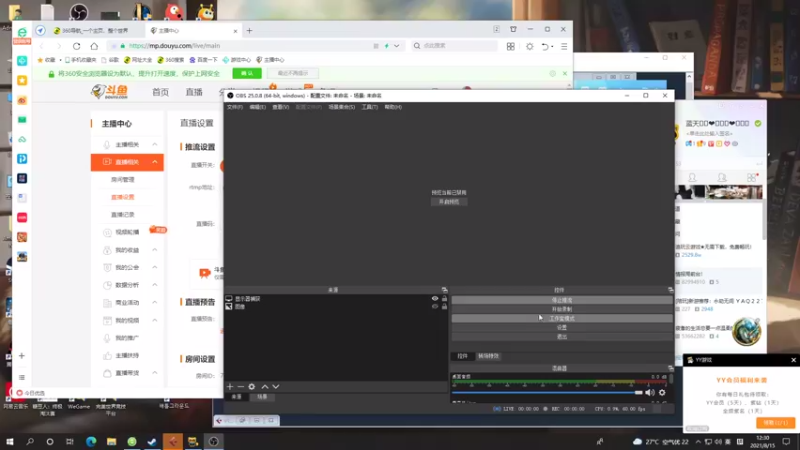Screen dimensions: 800x450
Task: Move the selected source down
Action: coord(276,387)
